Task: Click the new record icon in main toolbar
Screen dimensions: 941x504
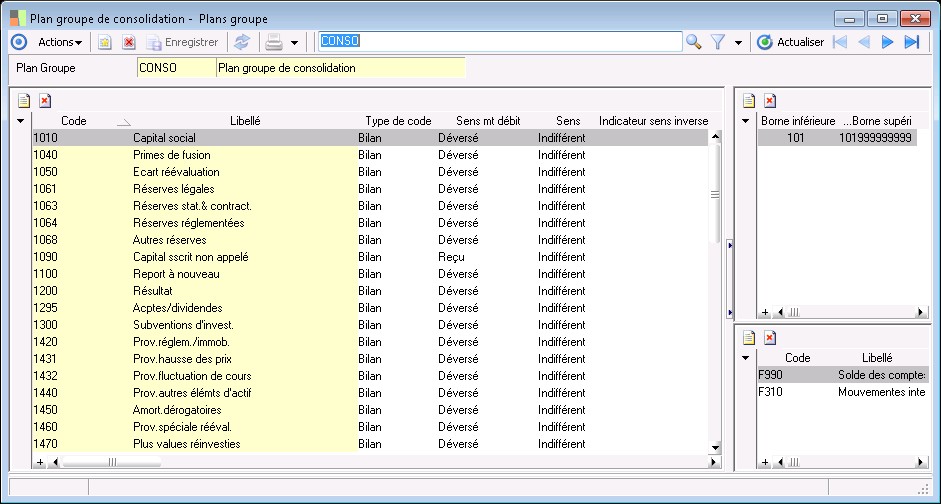Action: [x=104, y=42]
